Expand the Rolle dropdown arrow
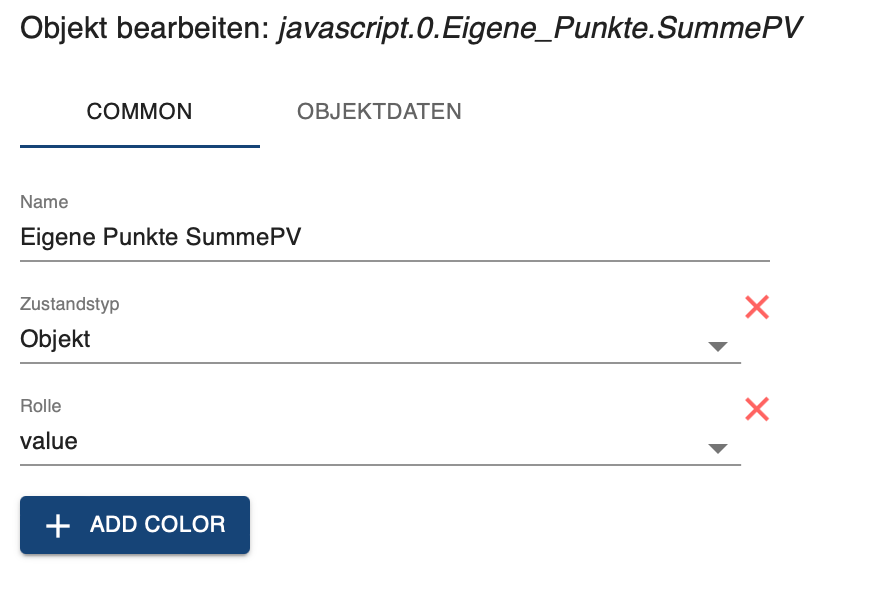Image resolution: width=870 pixels, height=612 pixels. click(x=717, y=448)
